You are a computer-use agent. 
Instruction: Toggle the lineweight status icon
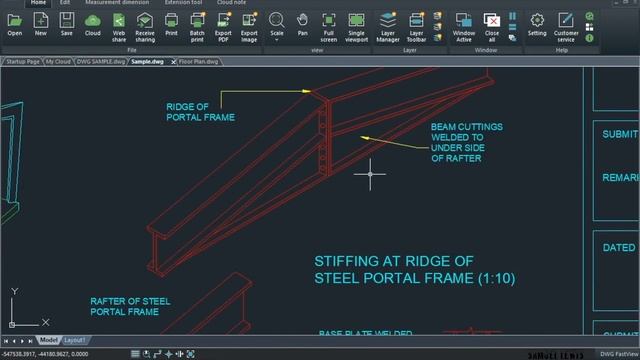tap(179, 354)
